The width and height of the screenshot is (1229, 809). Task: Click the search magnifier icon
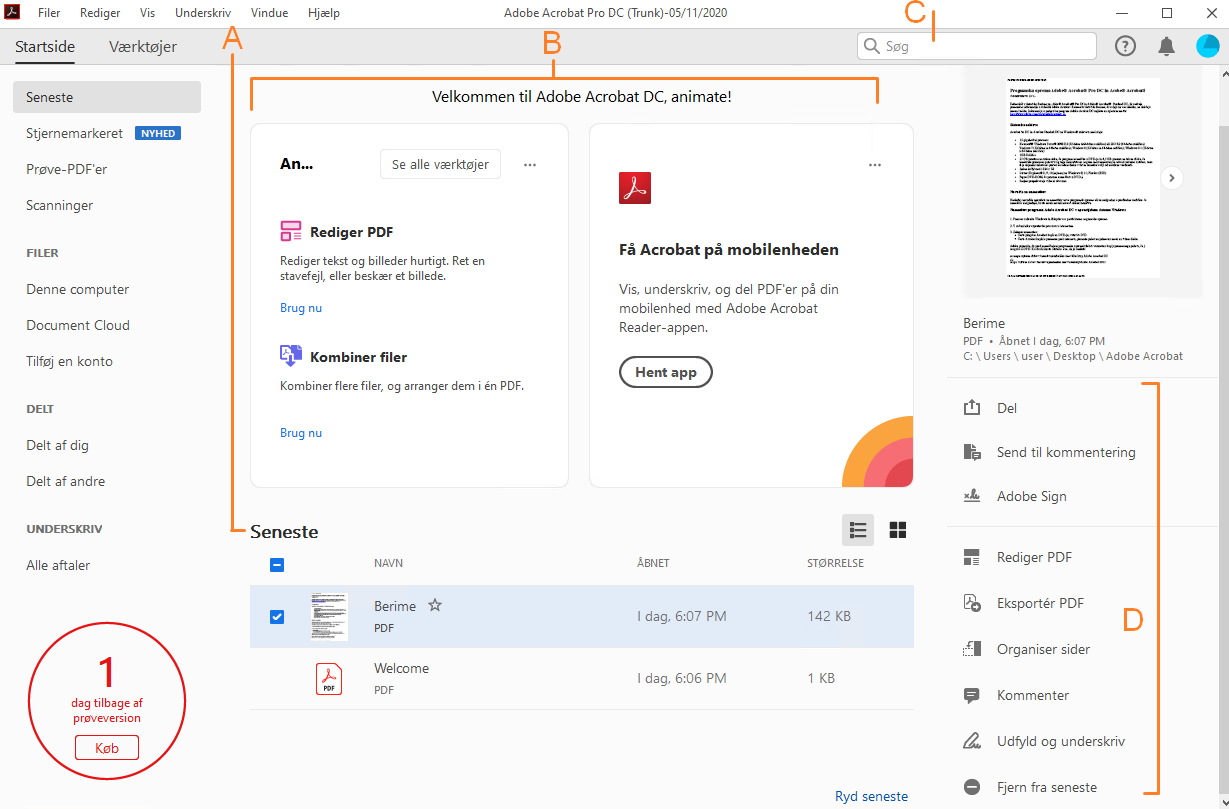click(871, 46)
